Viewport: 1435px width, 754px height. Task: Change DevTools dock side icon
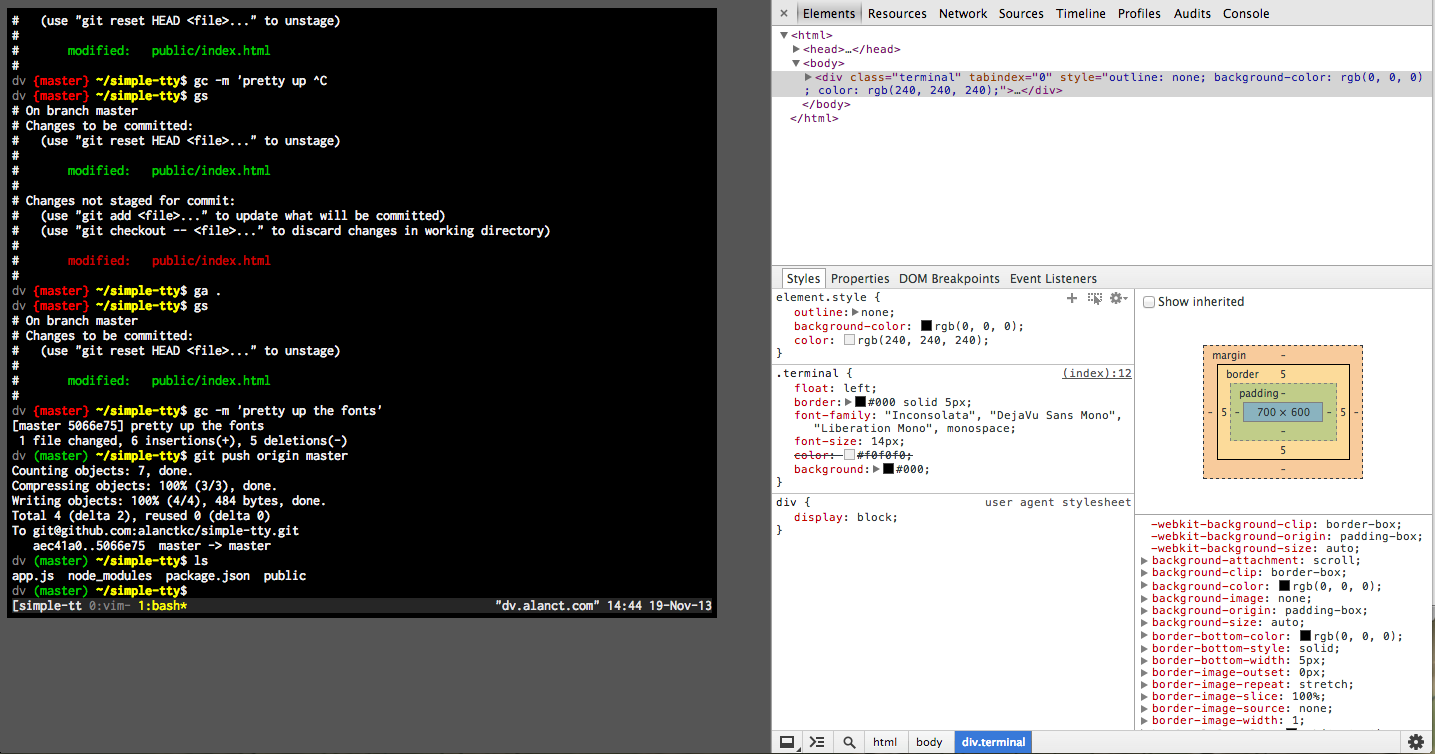point(788,742)
